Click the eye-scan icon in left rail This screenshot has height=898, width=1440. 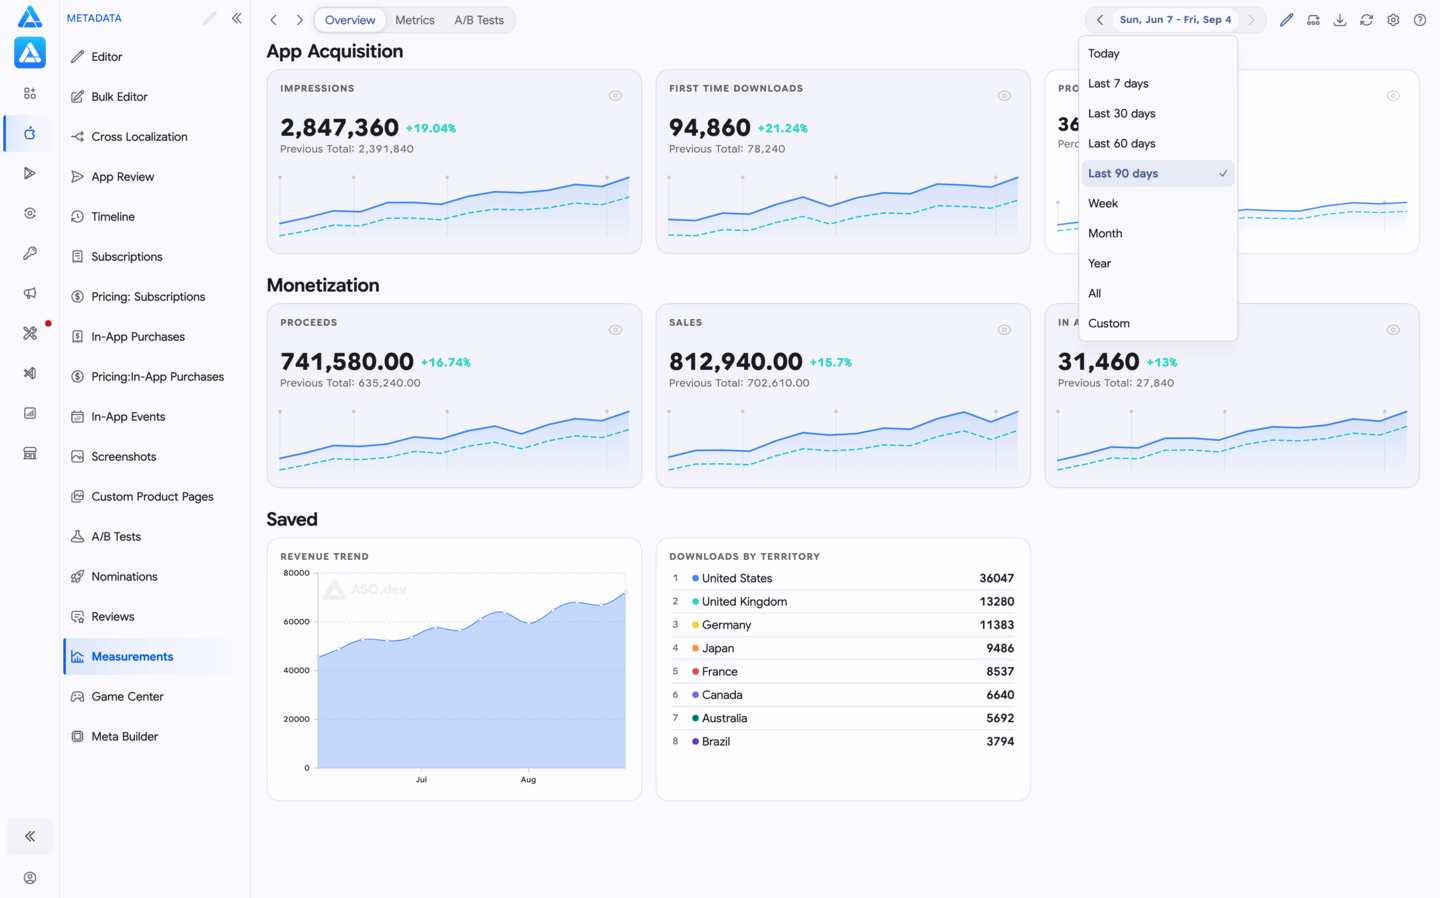tap(30, 213)
